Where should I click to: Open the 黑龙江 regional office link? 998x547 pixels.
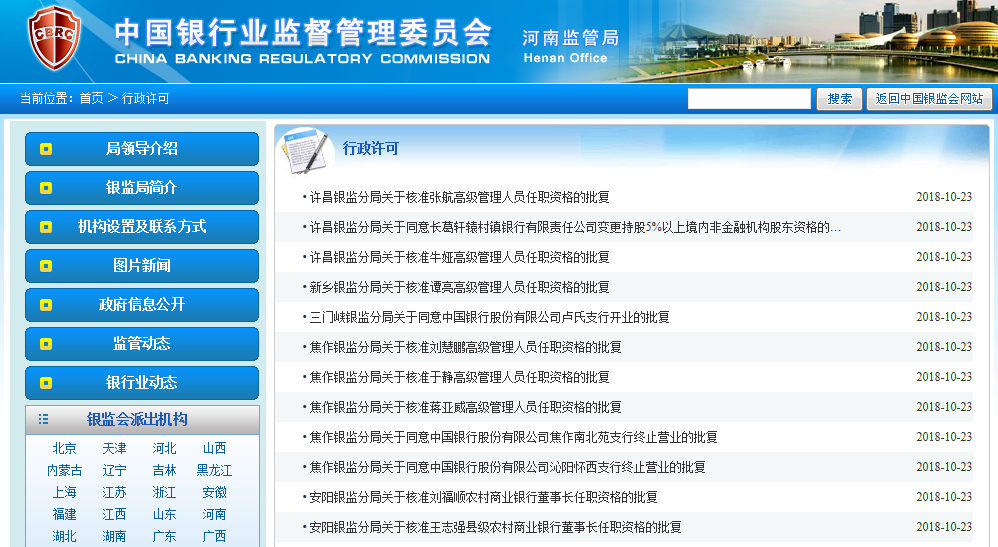214,471
